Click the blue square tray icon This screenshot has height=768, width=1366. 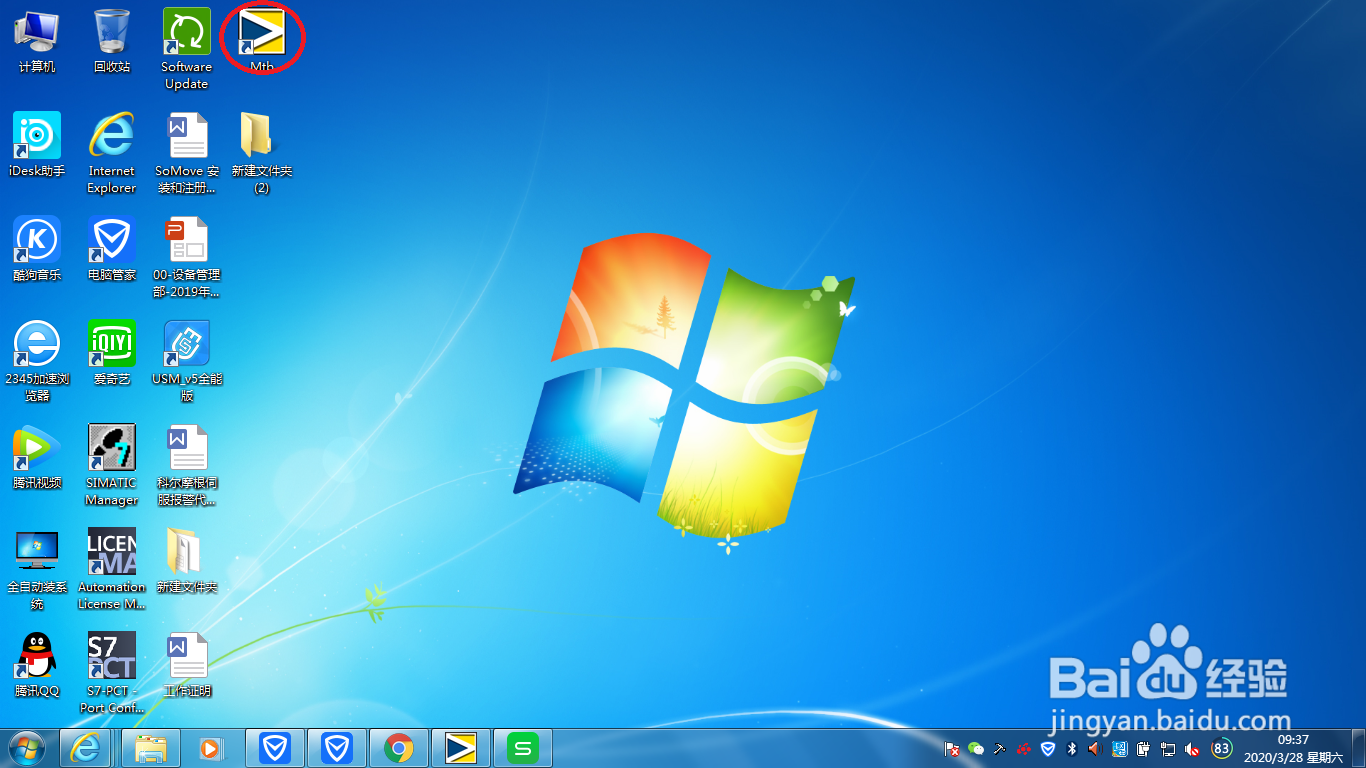click(x=1120, y=748)
